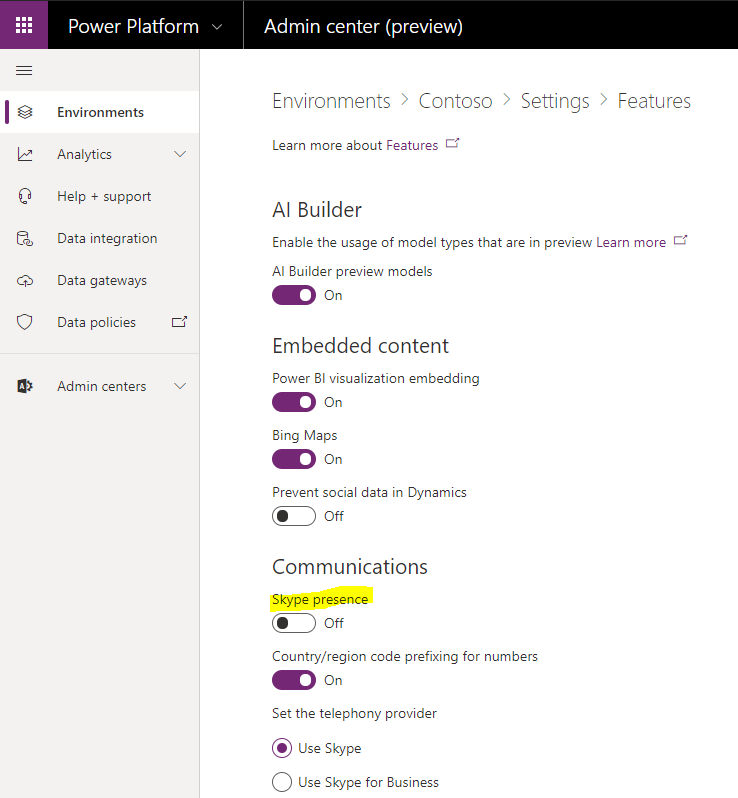The height and width of the screenshot is (798, 738).
Task: Expand the Admin centers chevron
Action: tap(180, 386)
